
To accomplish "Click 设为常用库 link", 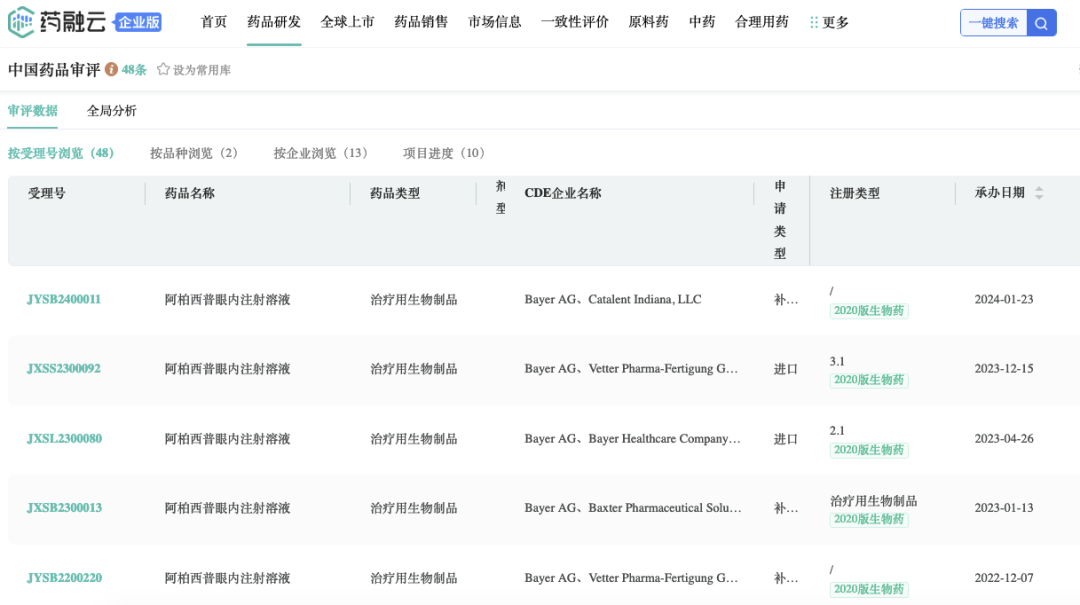I will coord(202,70).
